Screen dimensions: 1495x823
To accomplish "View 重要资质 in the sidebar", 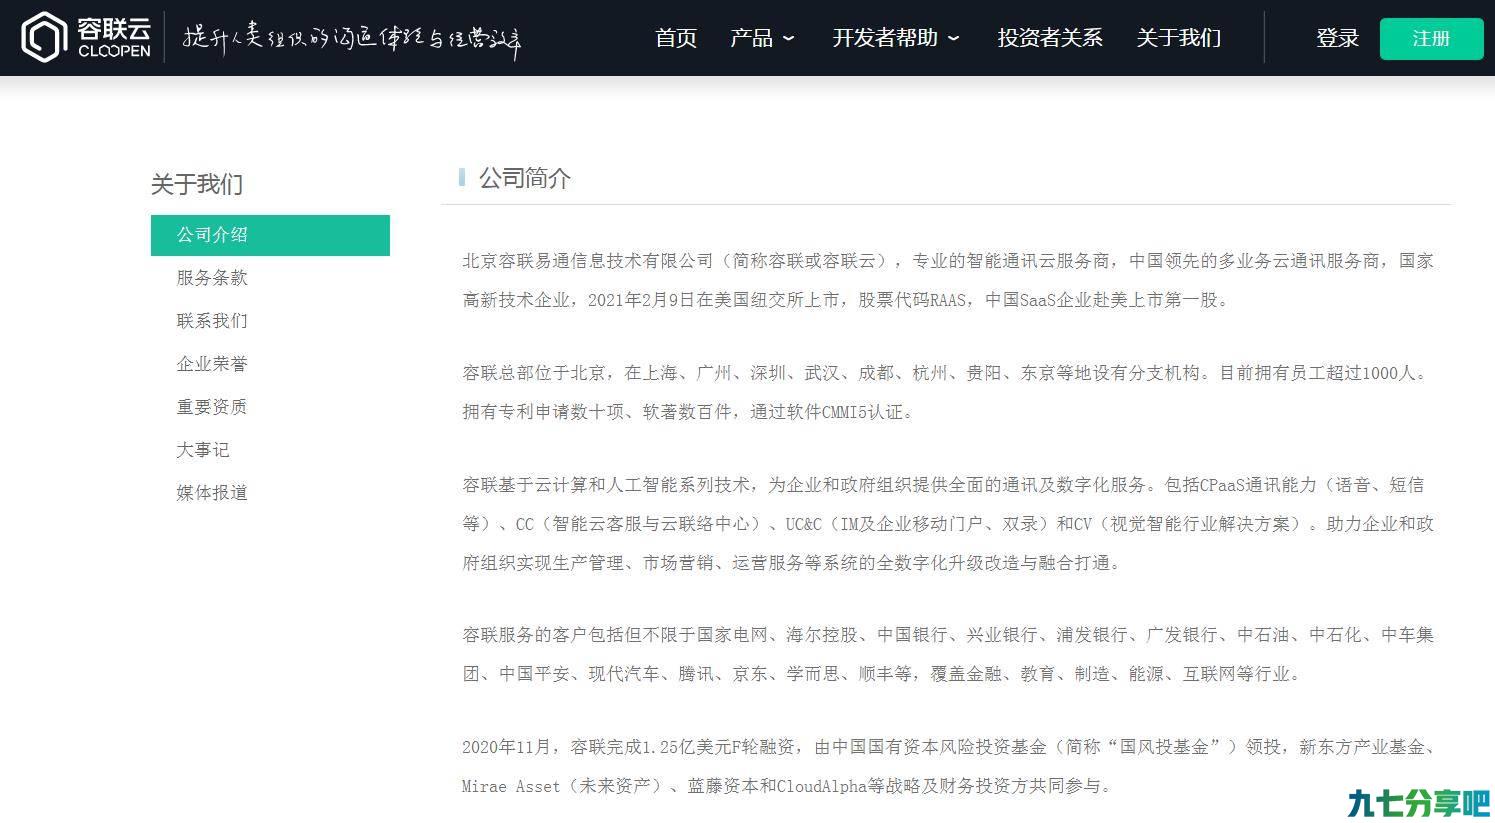I will [x=212, y=407].
